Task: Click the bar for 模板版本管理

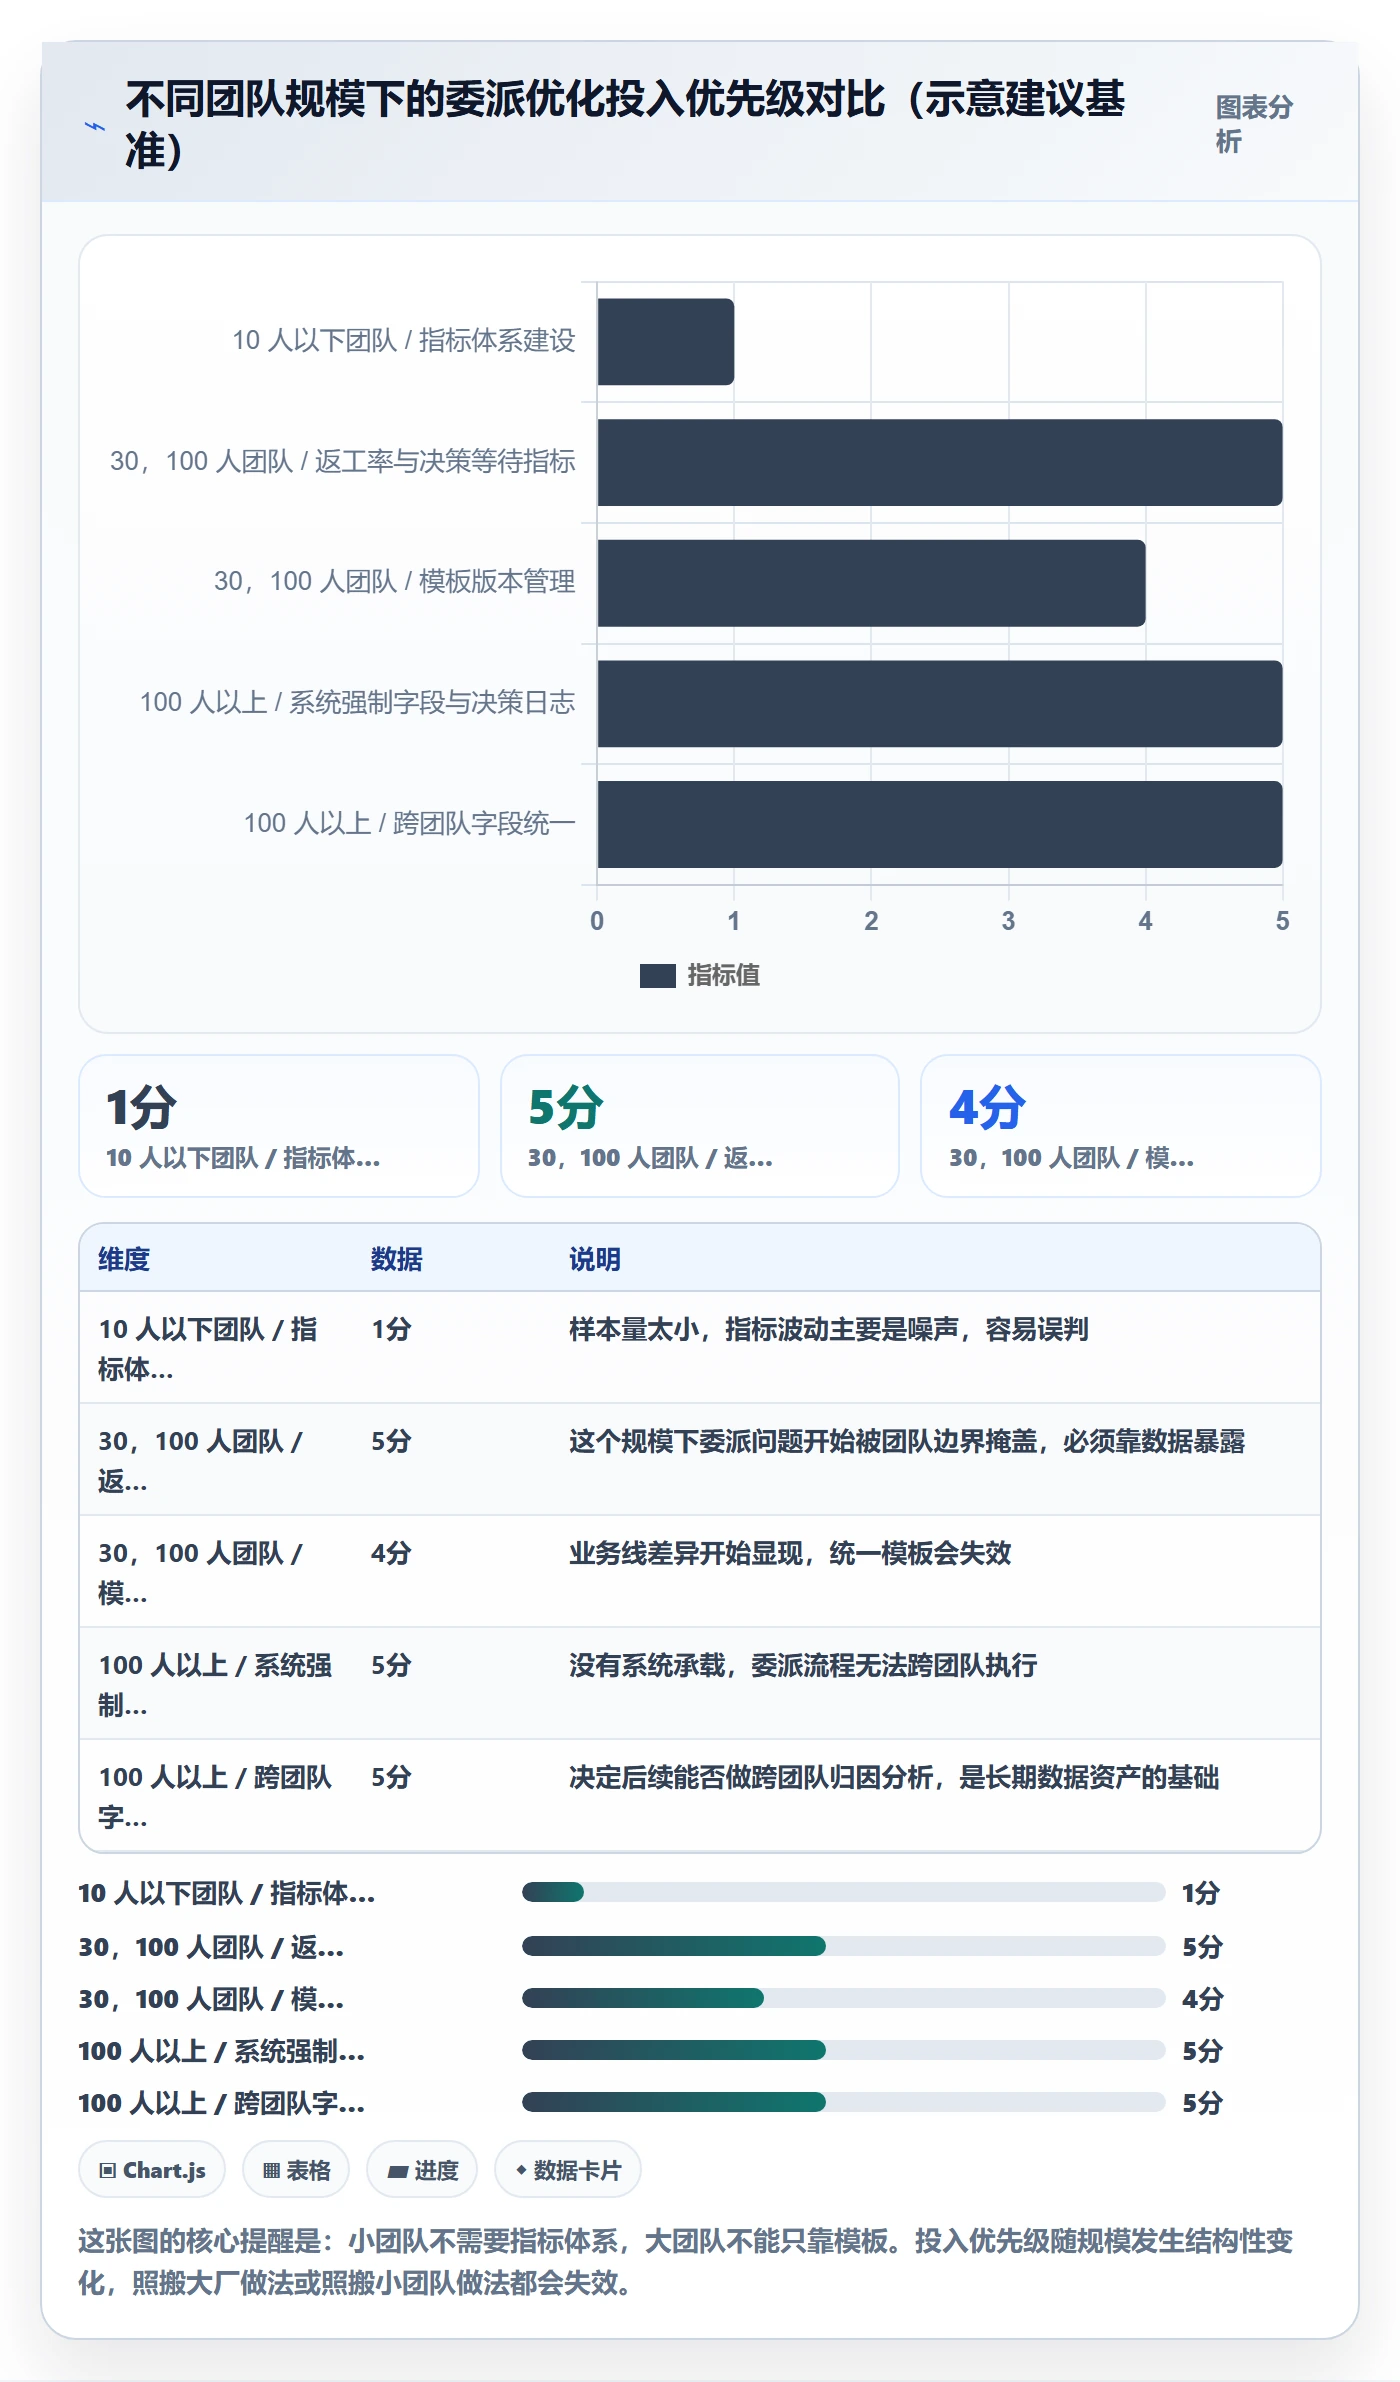Action: point(871,583)
